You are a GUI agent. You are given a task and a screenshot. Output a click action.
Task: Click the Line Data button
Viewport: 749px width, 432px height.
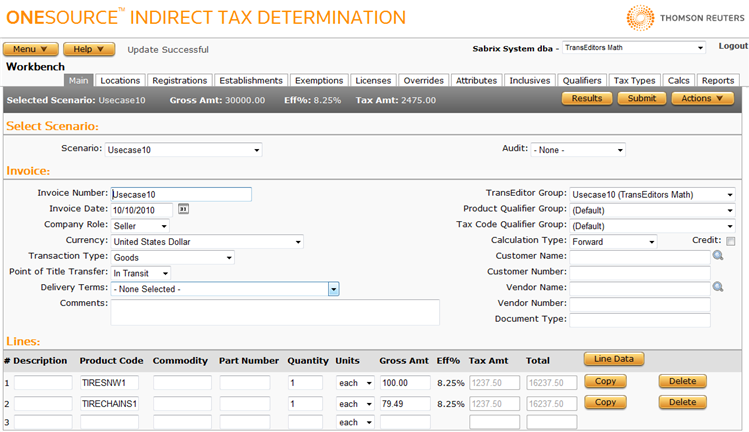click(613, 358)
